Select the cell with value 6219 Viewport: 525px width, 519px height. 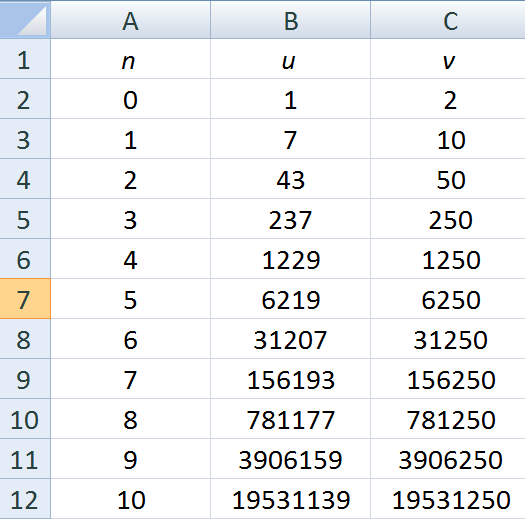coord(291,299)
